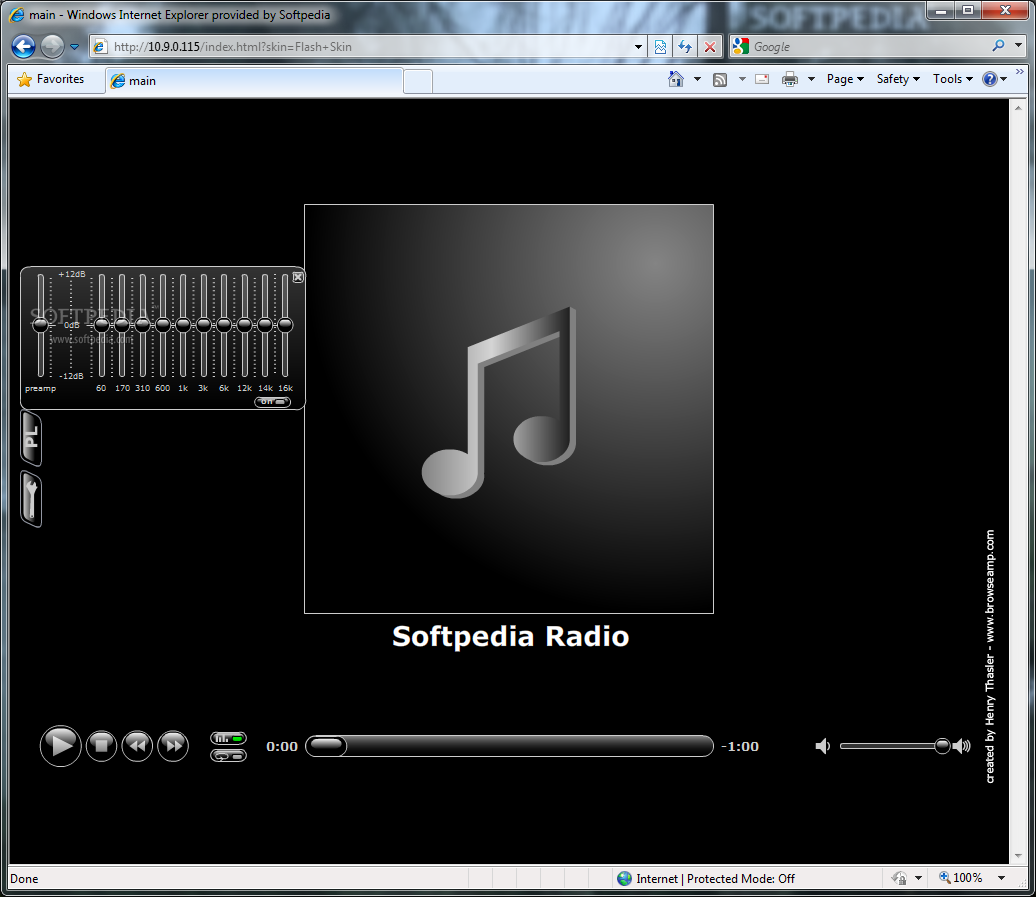
Task: Click the 170 Hz band slider knob
Action: coord(122,324)
